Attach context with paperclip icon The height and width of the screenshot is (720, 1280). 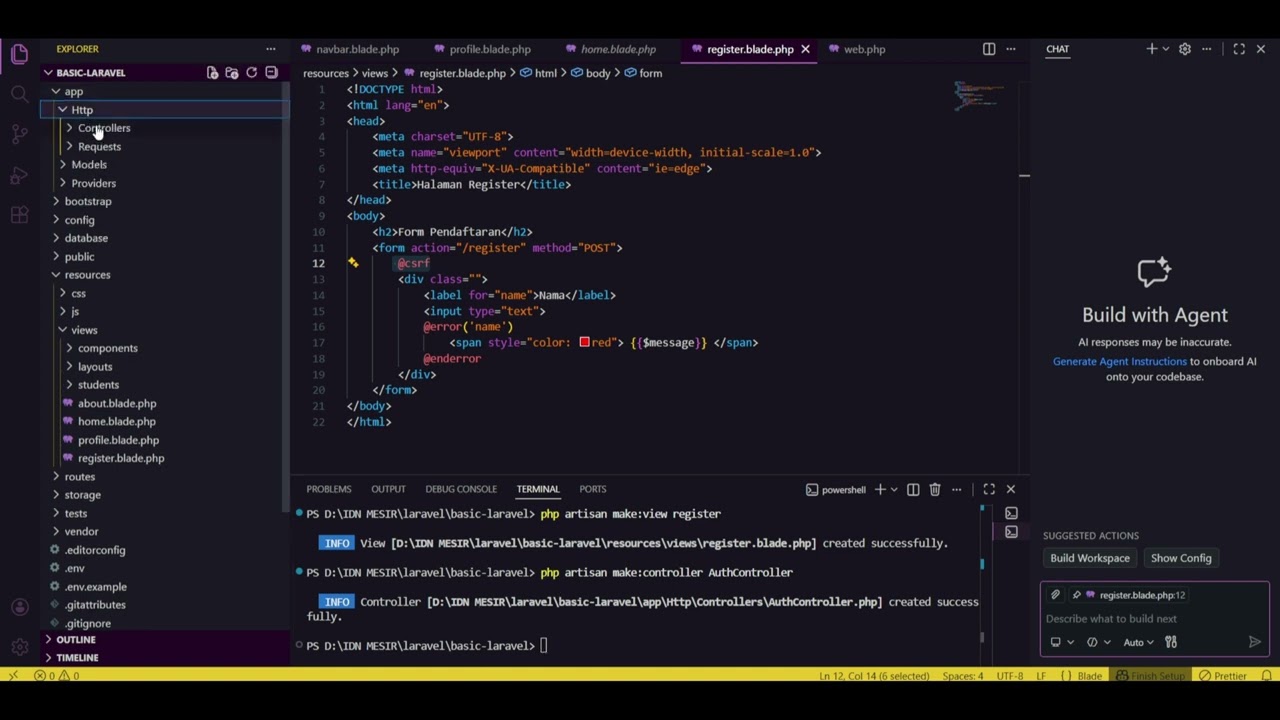point(1055,595)
